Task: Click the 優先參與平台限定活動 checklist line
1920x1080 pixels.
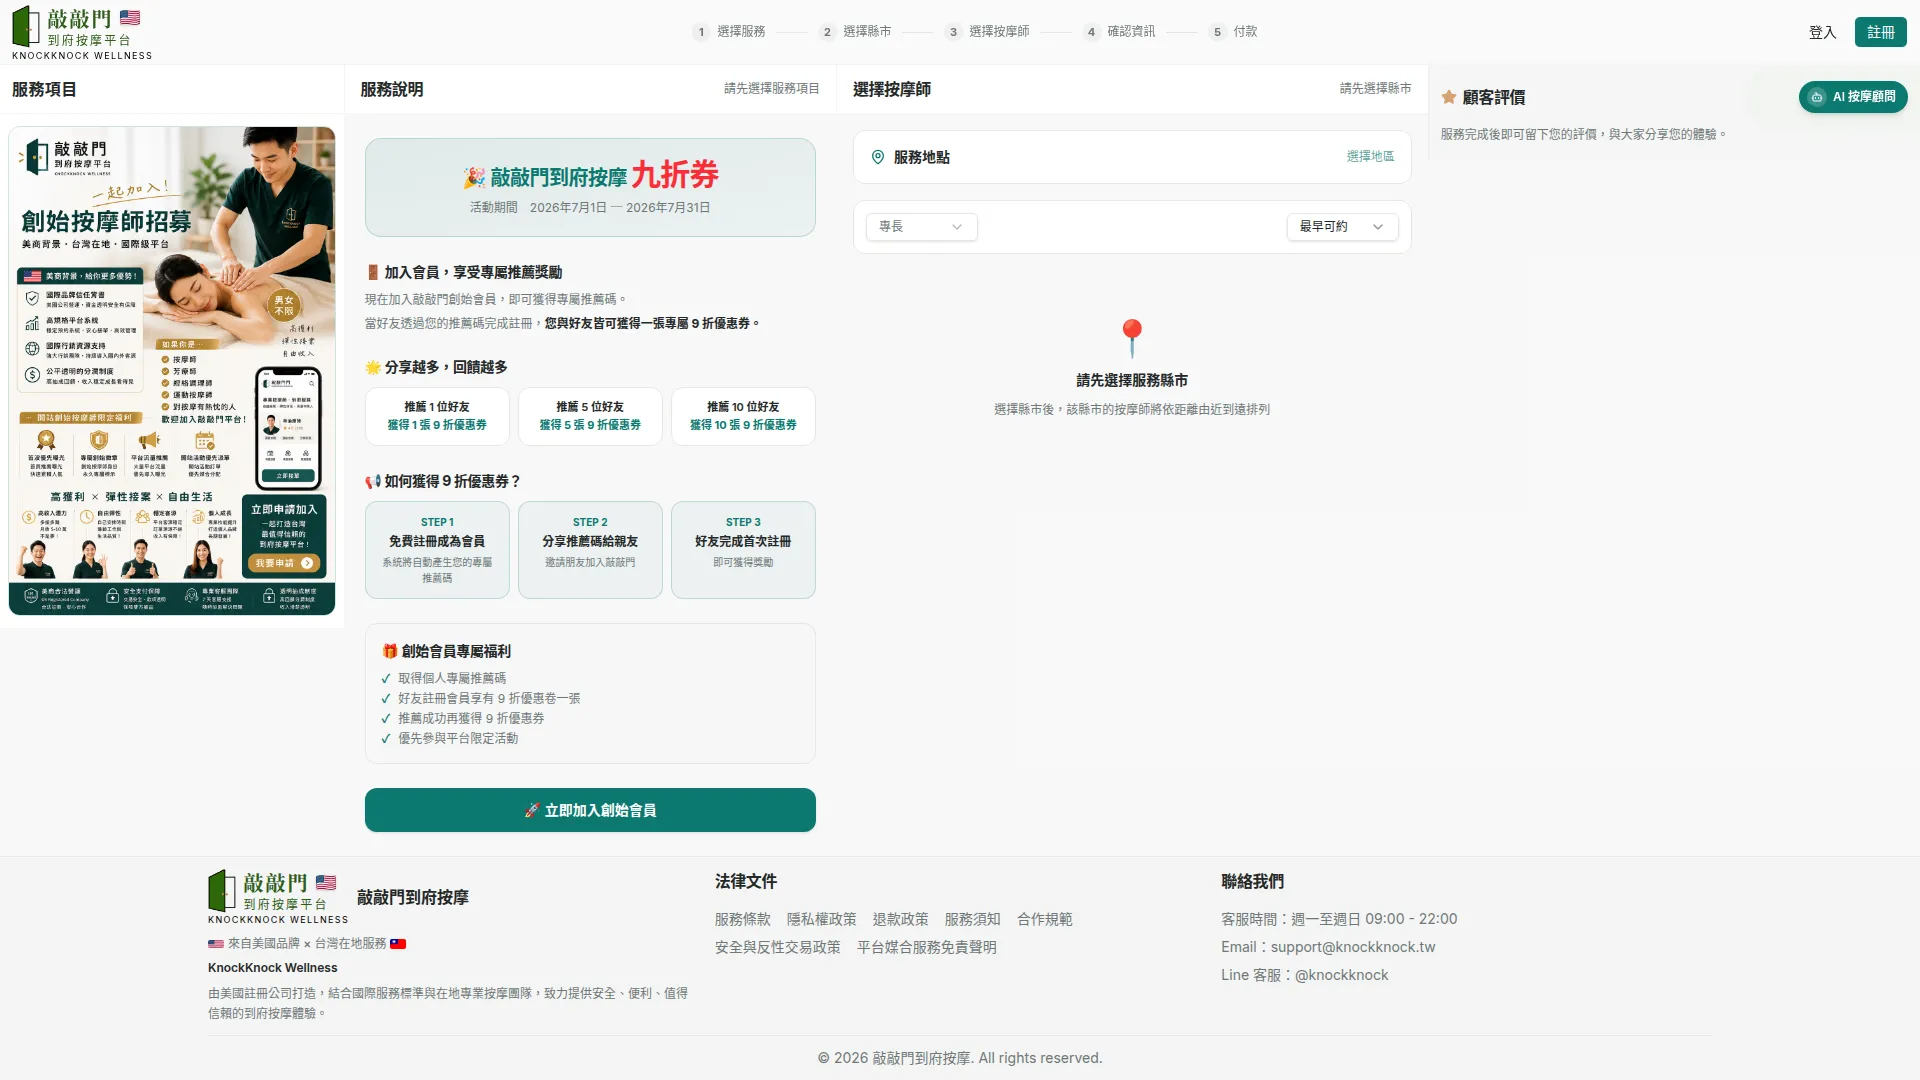Action: pos(458,739)
